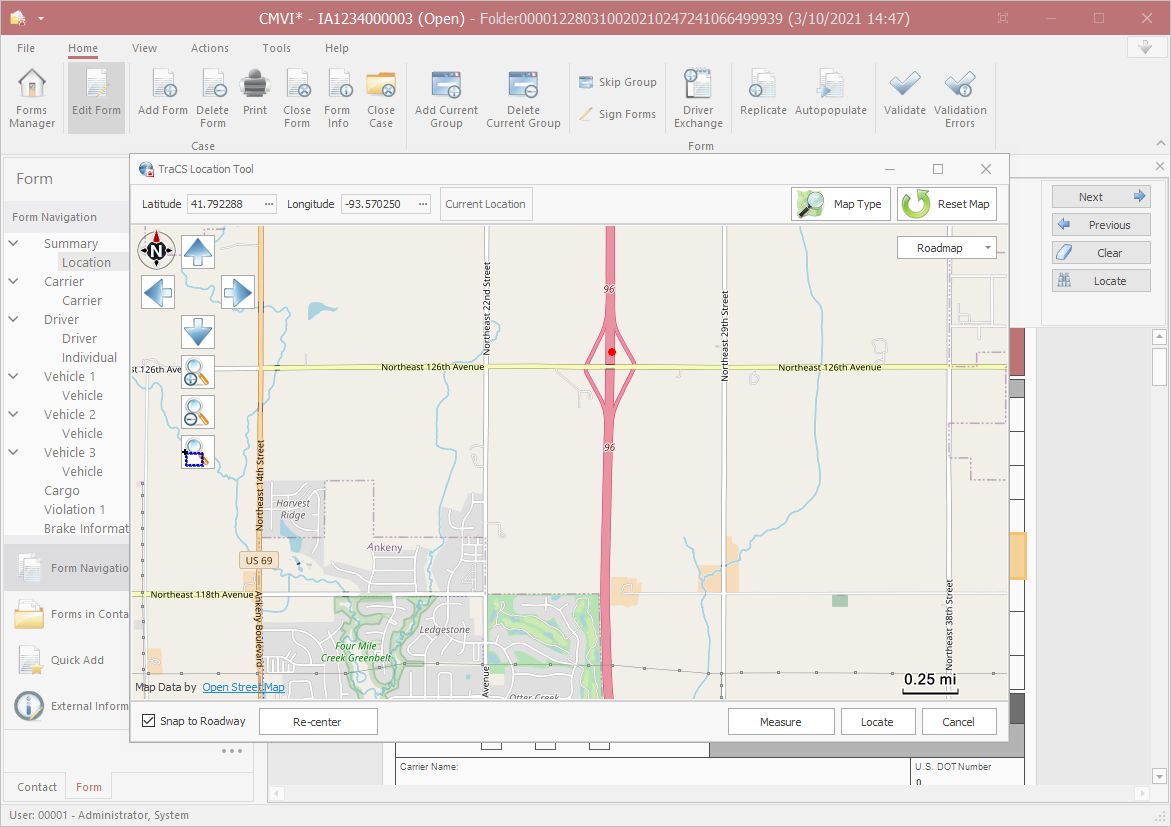Zoom in using the magnifier plus icon
Image resolution: width=1171 pixels, height=827 pixels.
tap(198, 372)
